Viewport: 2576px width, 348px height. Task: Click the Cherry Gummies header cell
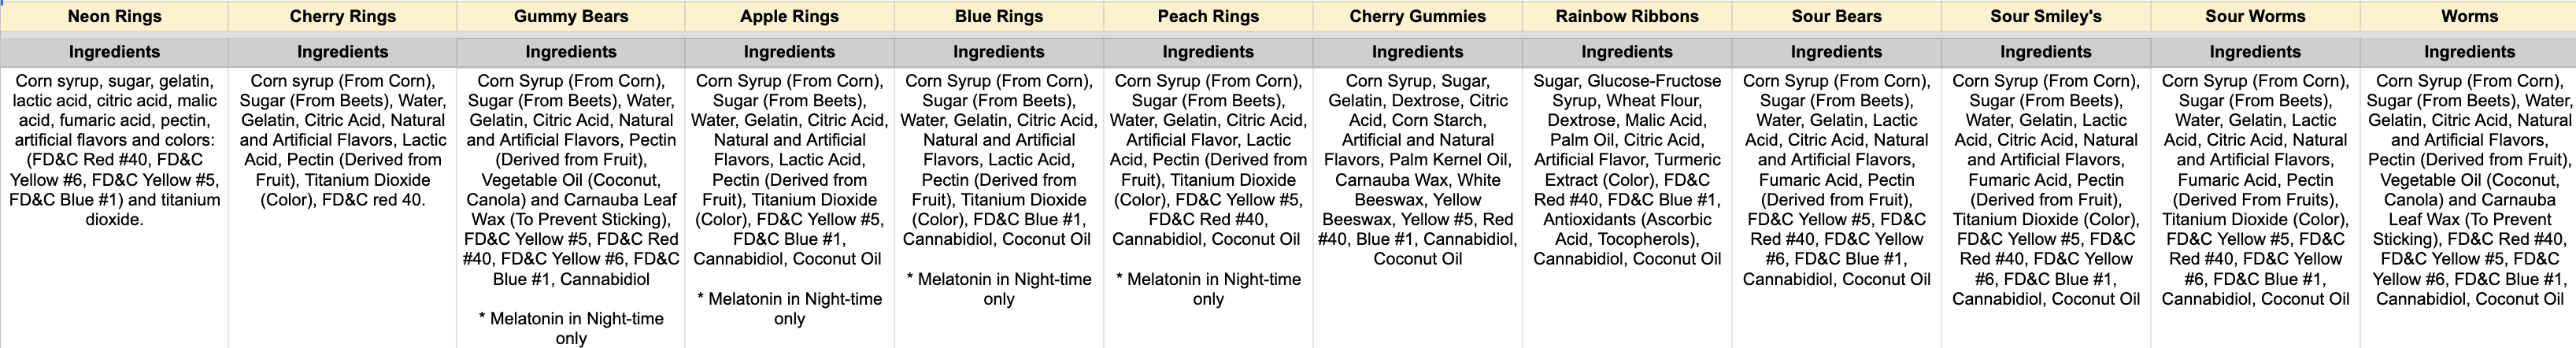pos(1417,16)
